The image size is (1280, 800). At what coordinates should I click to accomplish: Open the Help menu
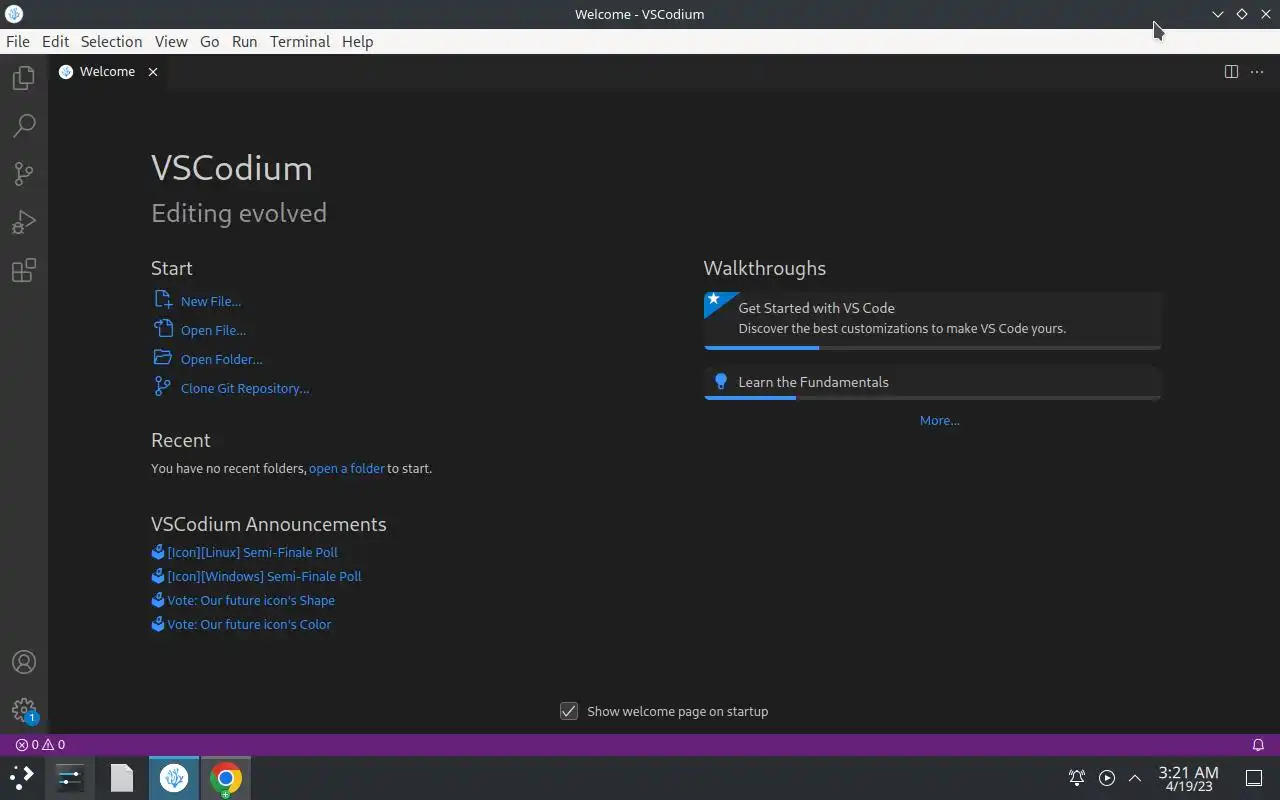(357, 41)
